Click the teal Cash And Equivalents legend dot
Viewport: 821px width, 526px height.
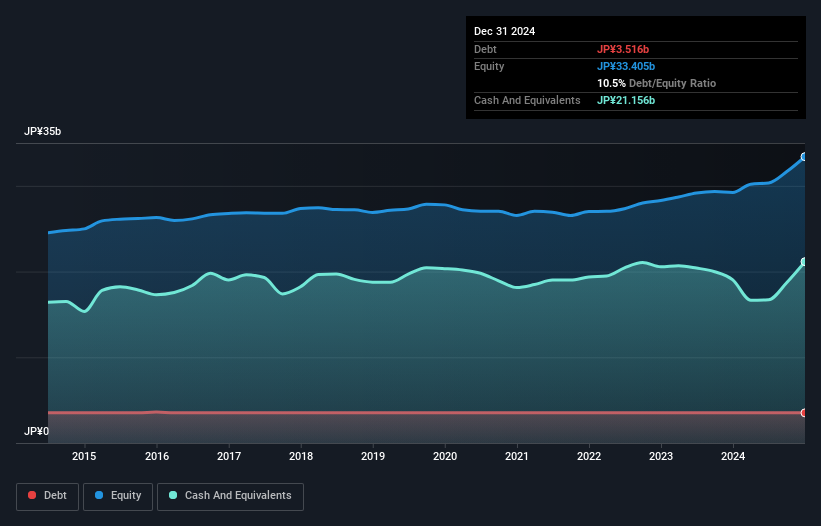click(x=173, y=495)
